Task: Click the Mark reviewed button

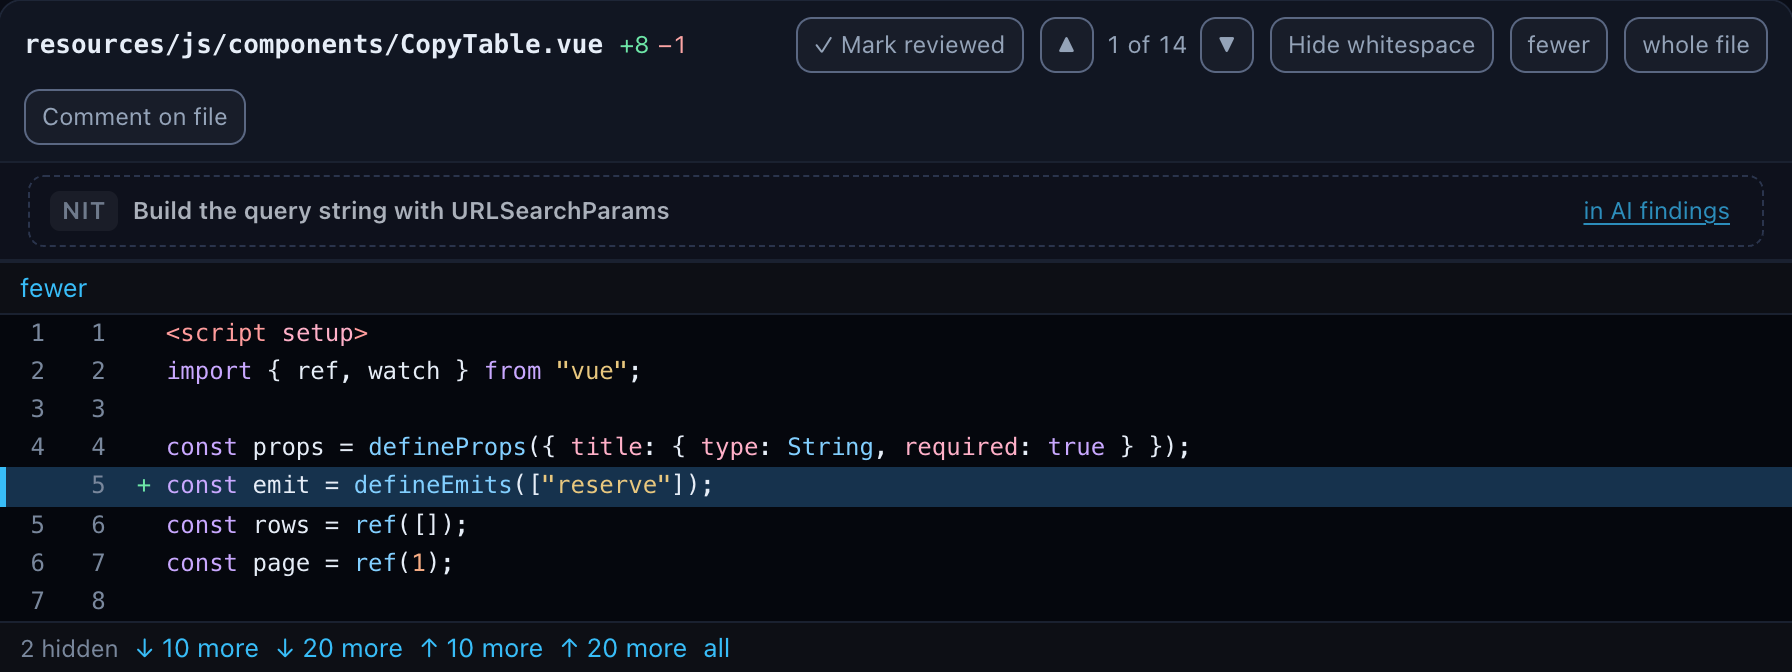Action: pos(909,45)
